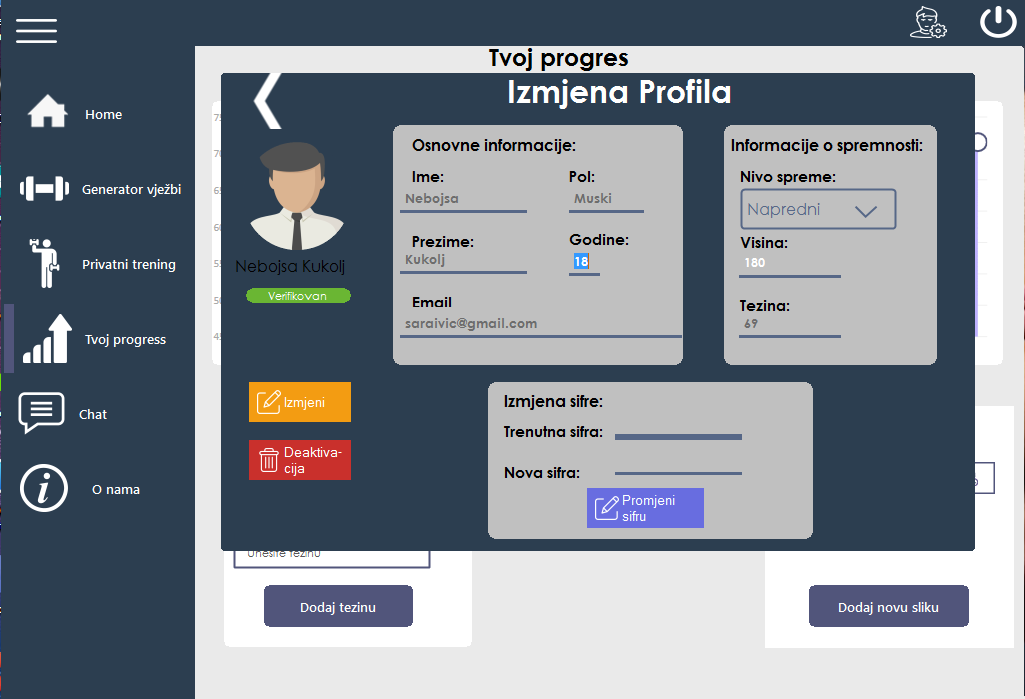Viewport: 1025px width, 699px height.
Task: Click the Privatni trening trainer icon
Action: tap(44, 263)
